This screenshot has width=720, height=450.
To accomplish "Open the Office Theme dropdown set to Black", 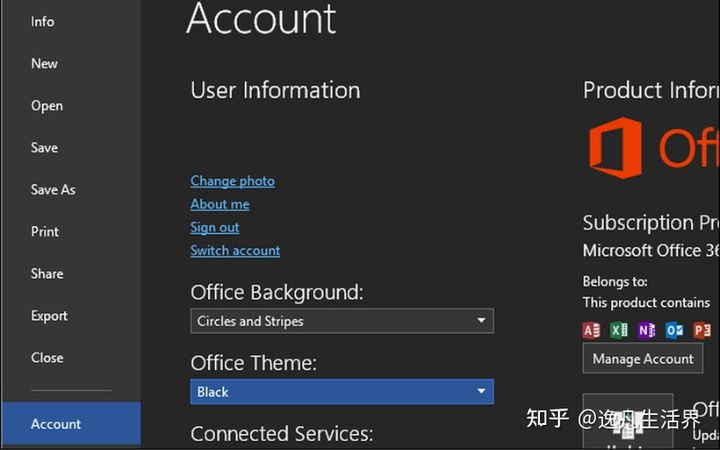I will (342, 392).
